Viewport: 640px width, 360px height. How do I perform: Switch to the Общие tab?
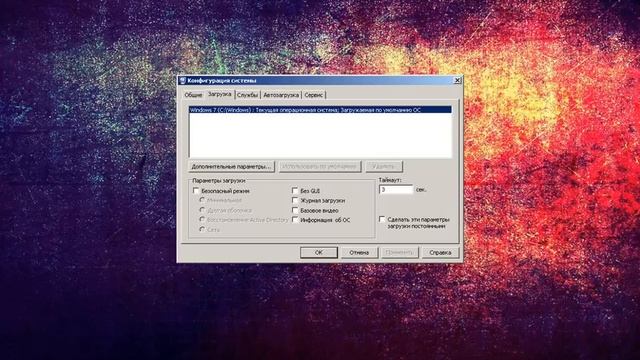click(193, 95)
